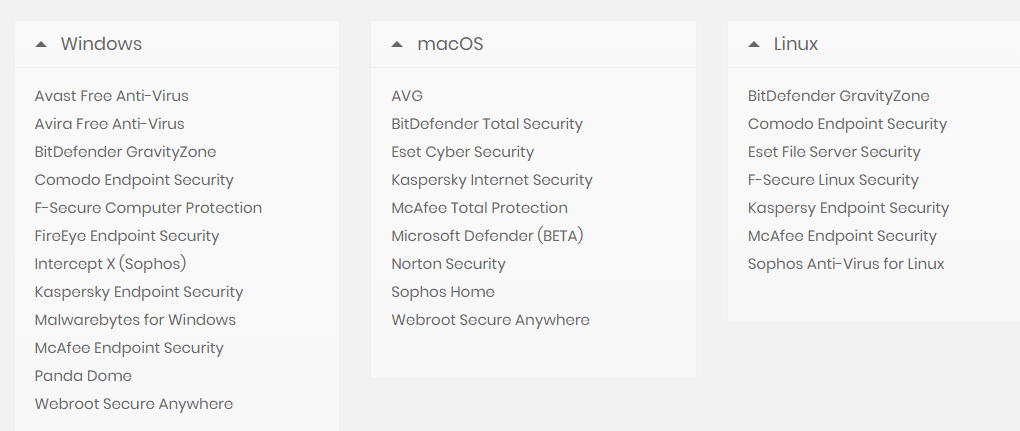The image size is (1020, 431).
Task: Select Sophos Home link
Action: coord(443,292)
